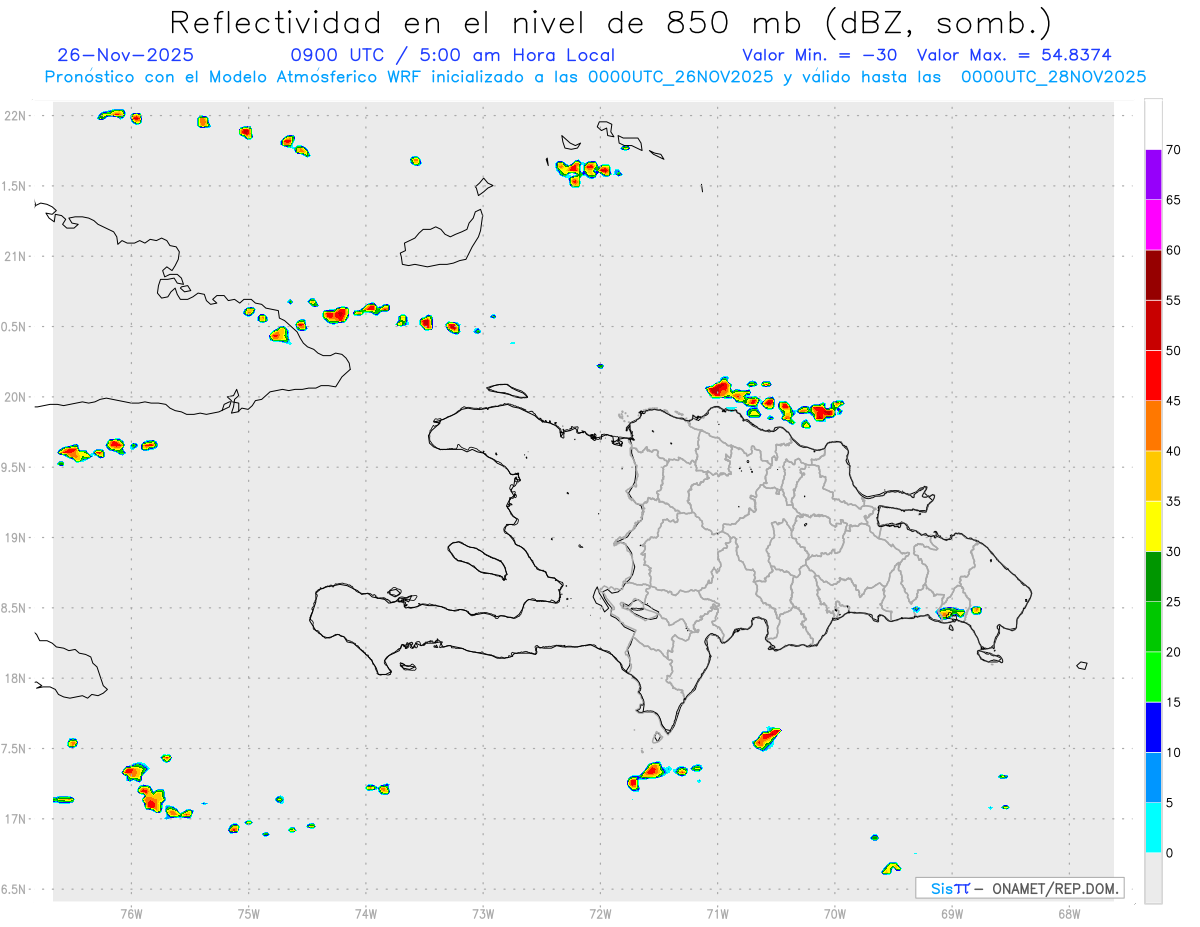The image size is (1200, 927).
Task: Click the longitude axis label '69W'
Action: [952, 914]
